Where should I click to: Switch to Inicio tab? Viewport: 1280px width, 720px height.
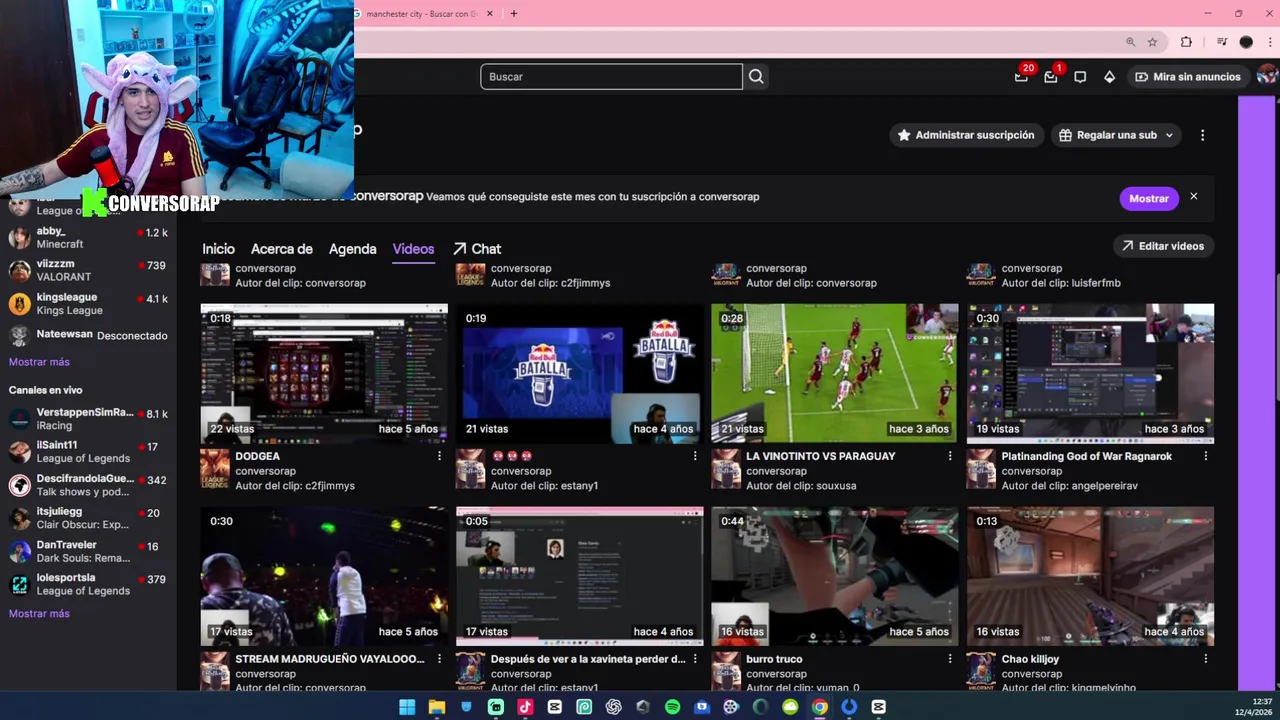[218, 249]
